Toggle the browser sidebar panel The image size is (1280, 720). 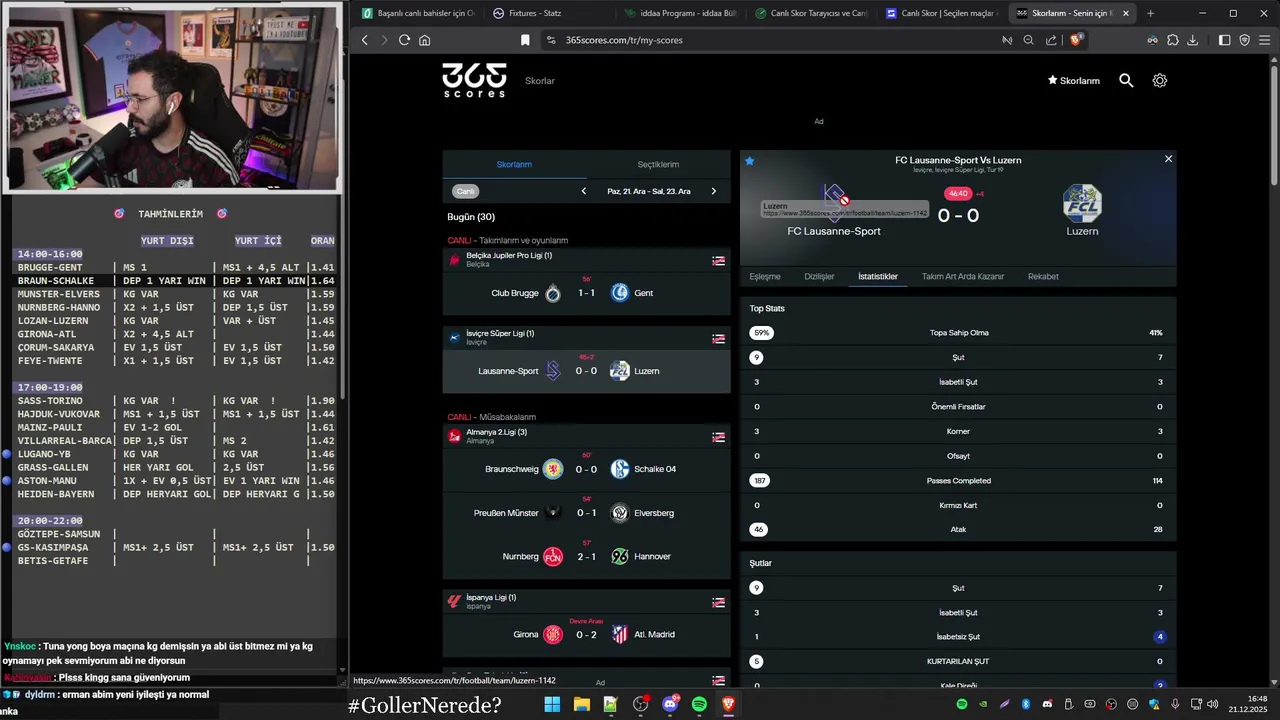click(x=1224, y=40)
